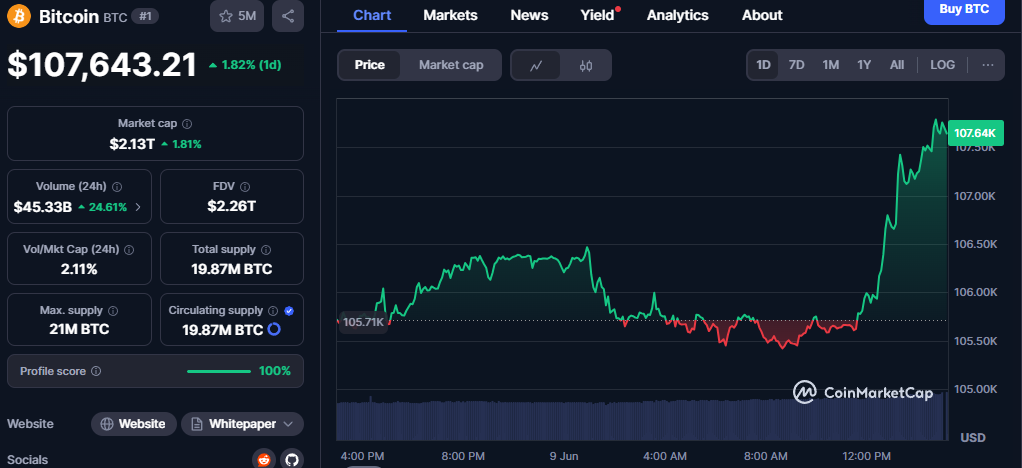Open the Yield tab
Screen dimensions: 1022x468
tap(598, 15)
